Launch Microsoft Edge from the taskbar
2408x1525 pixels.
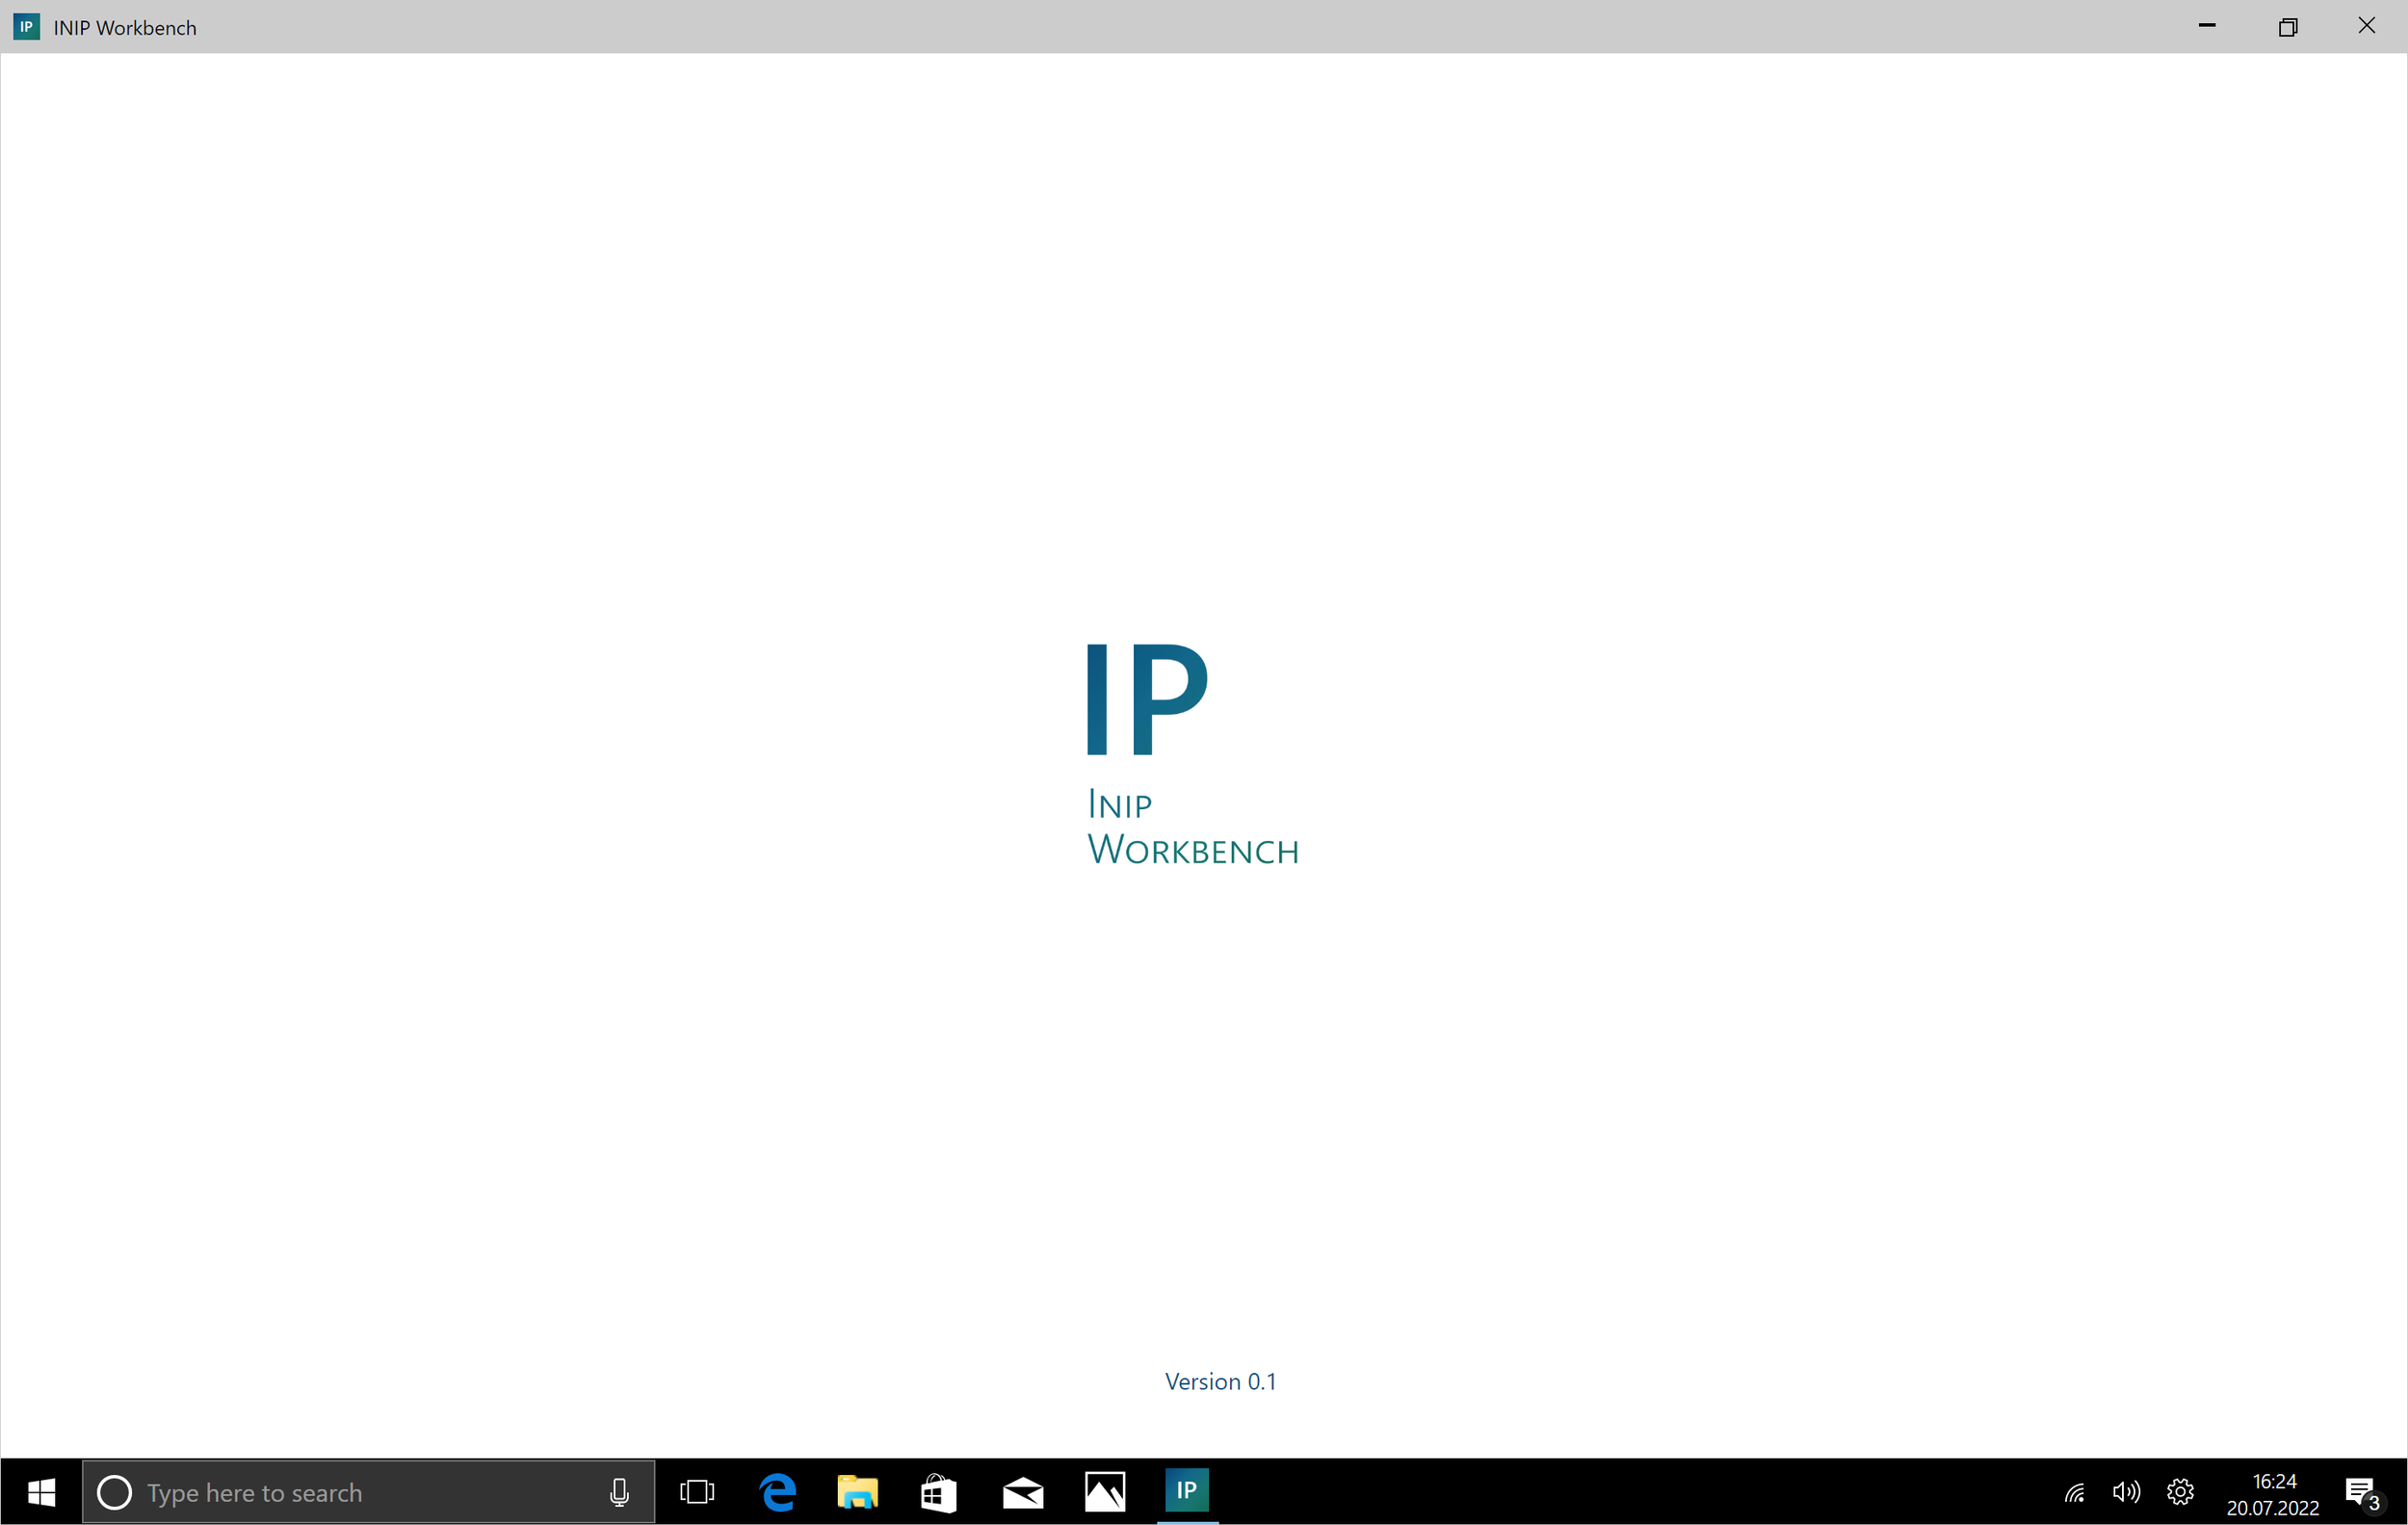pyautogui.click(x=777, y=1492)
